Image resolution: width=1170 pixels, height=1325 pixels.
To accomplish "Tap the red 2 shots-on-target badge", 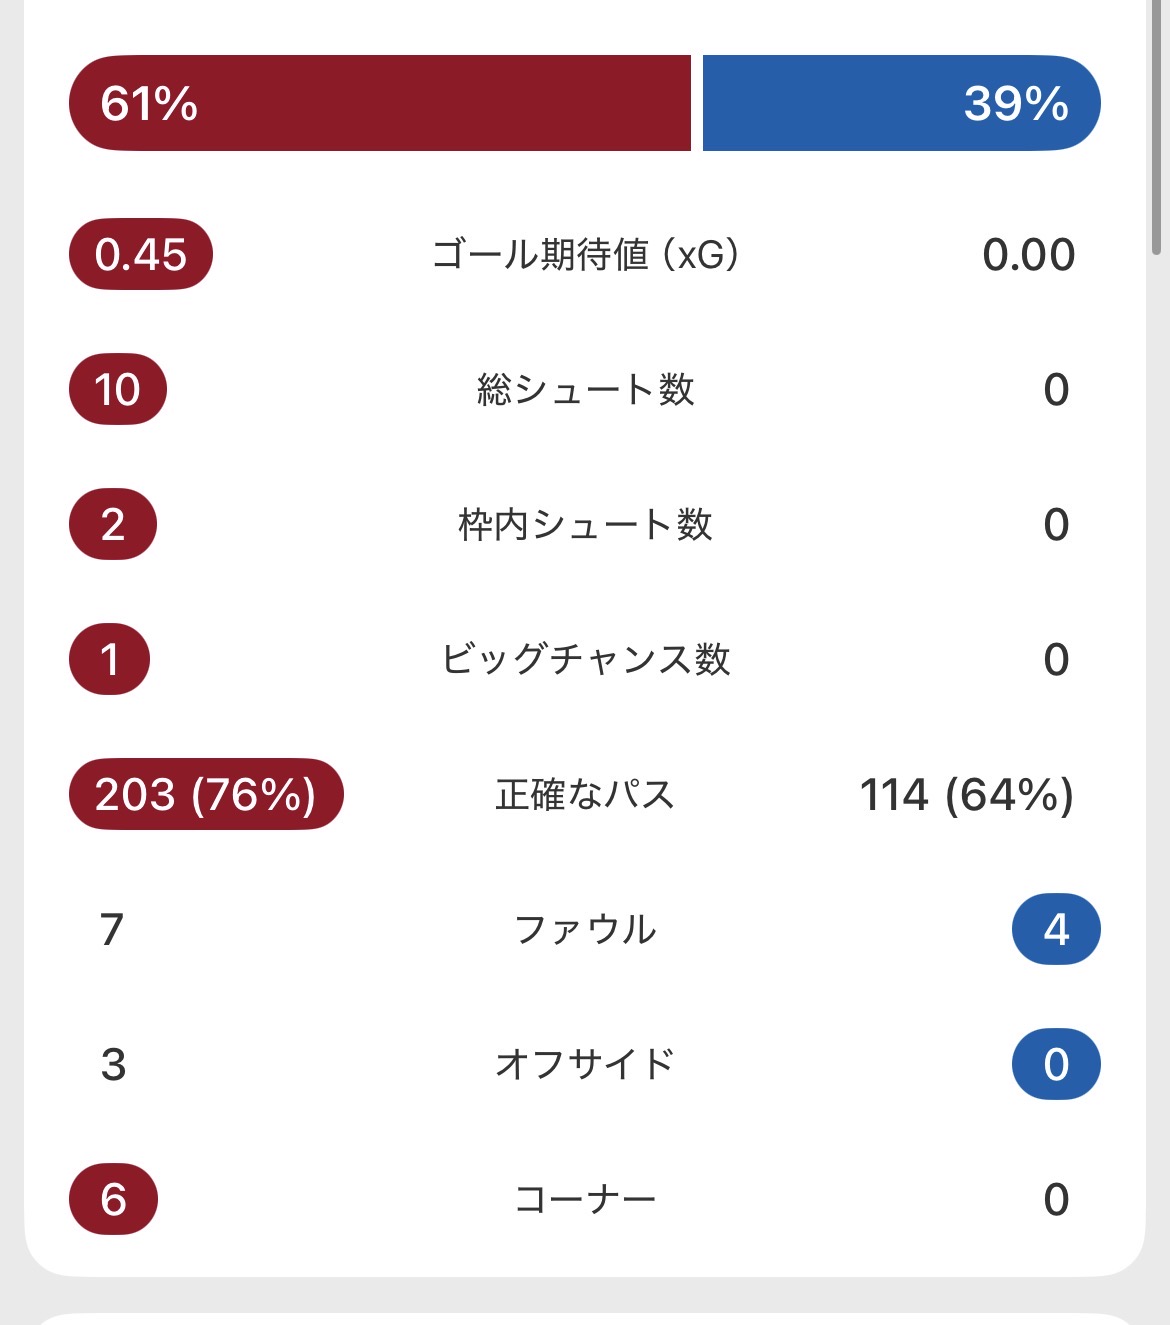I will click(113, 524).
